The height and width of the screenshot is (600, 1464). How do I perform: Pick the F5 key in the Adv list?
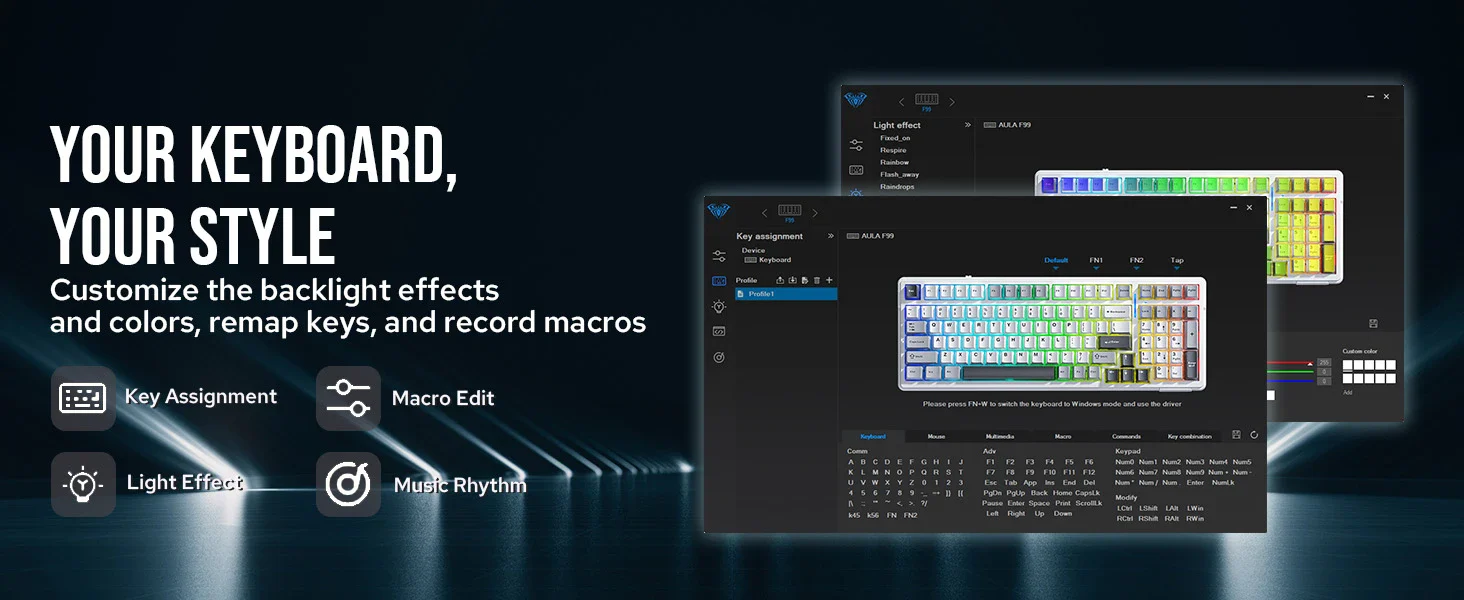click(1069, 462)
